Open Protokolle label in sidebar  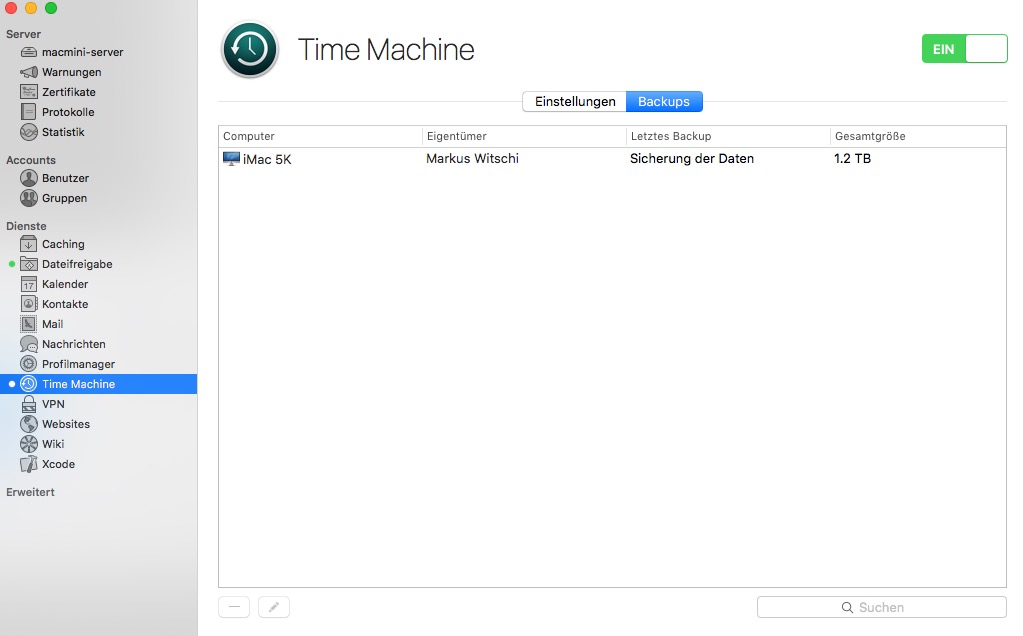[x=68, y=112]
